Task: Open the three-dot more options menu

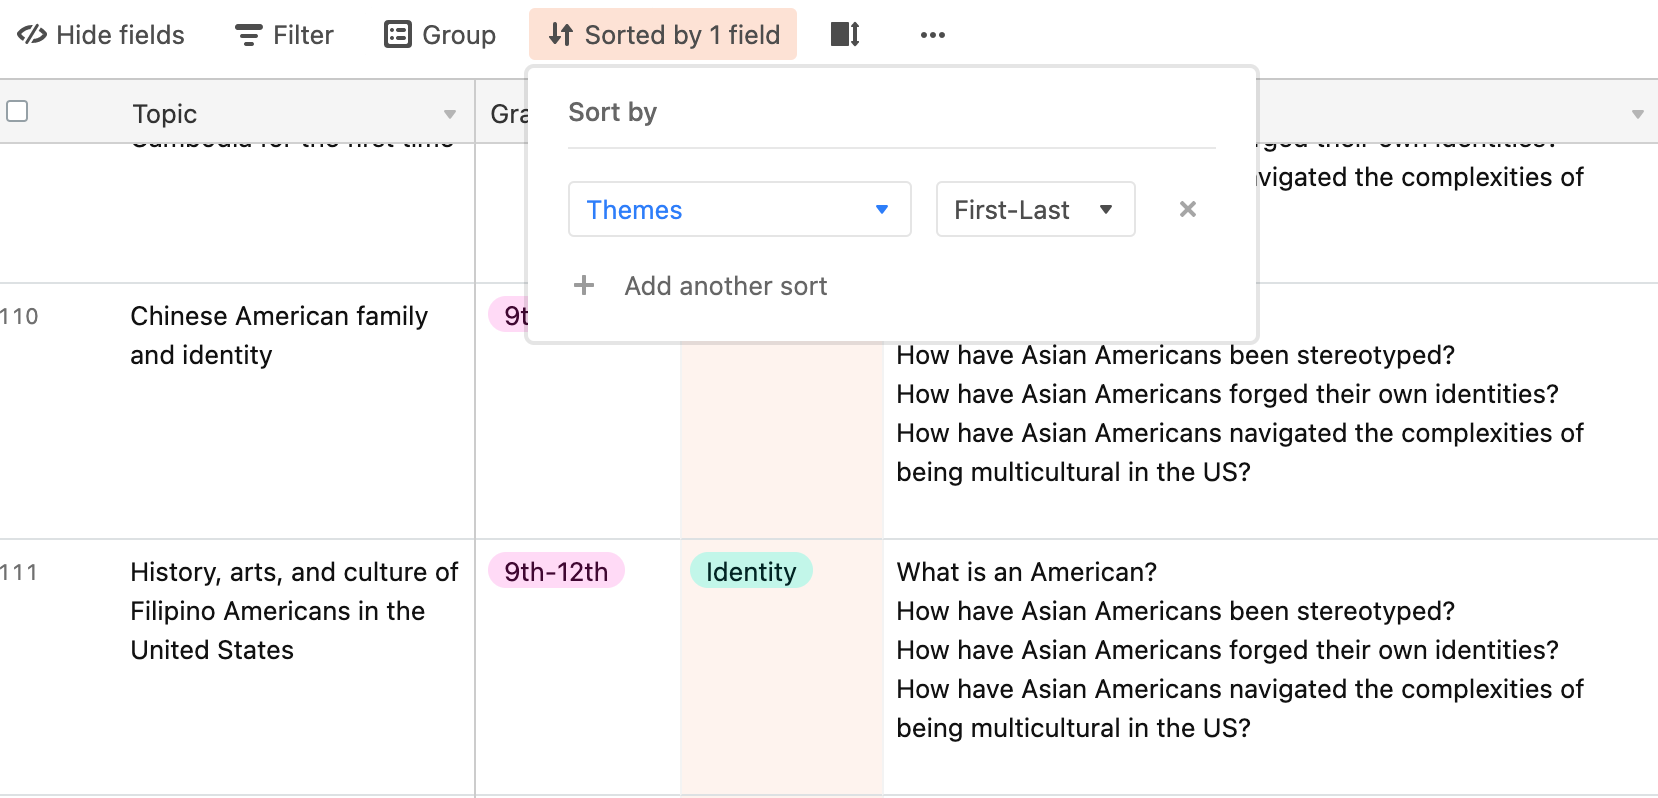Action: 933,35
